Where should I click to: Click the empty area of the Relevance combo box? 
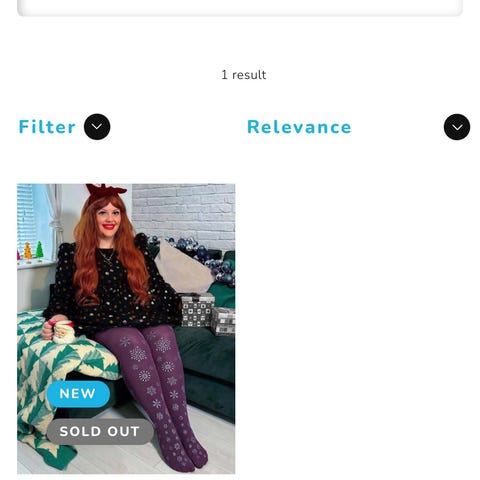[397, 127]
